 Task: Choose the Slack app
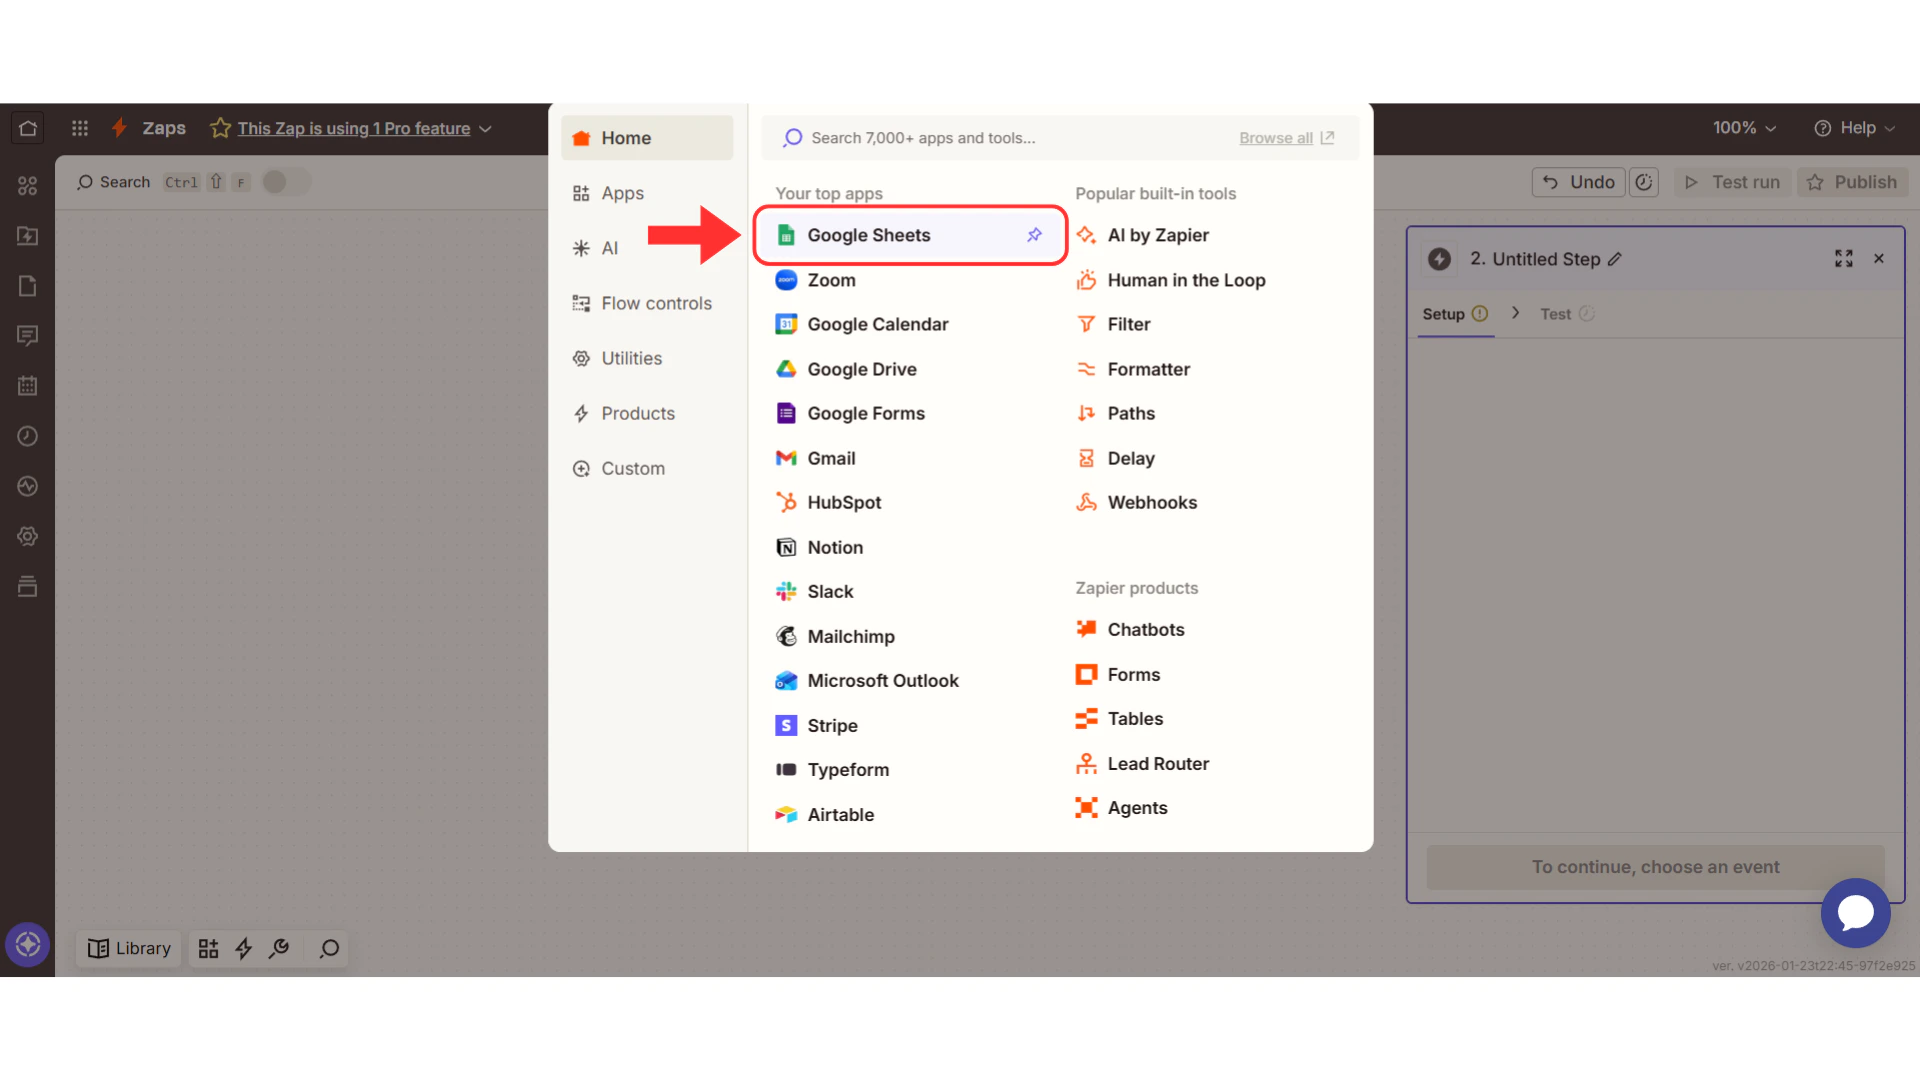click(x=829, y=591)
